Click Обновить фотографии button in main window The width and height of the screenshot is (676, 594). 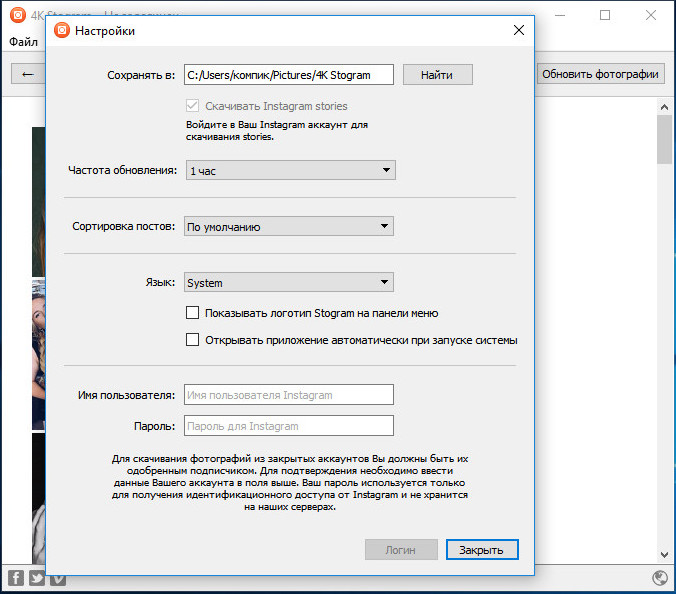point(600,74)
